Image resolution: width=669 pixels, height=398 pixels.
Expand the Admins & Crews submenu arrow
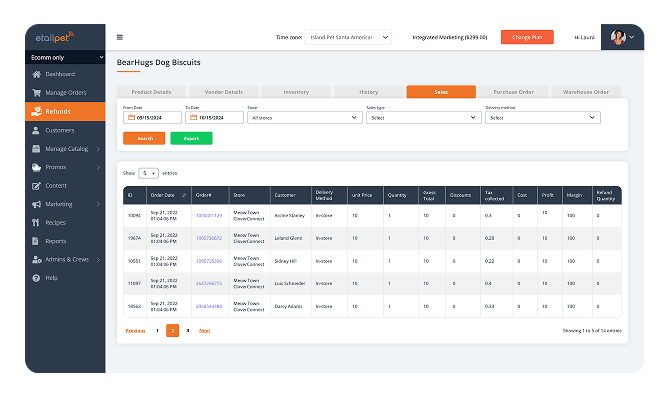coord(98,259)
